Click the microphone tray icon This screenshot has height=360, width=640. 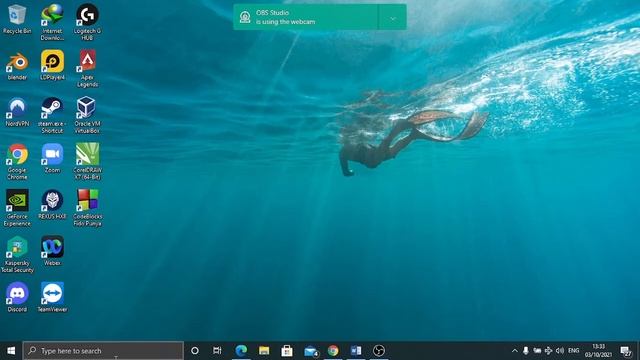(526, 351)
